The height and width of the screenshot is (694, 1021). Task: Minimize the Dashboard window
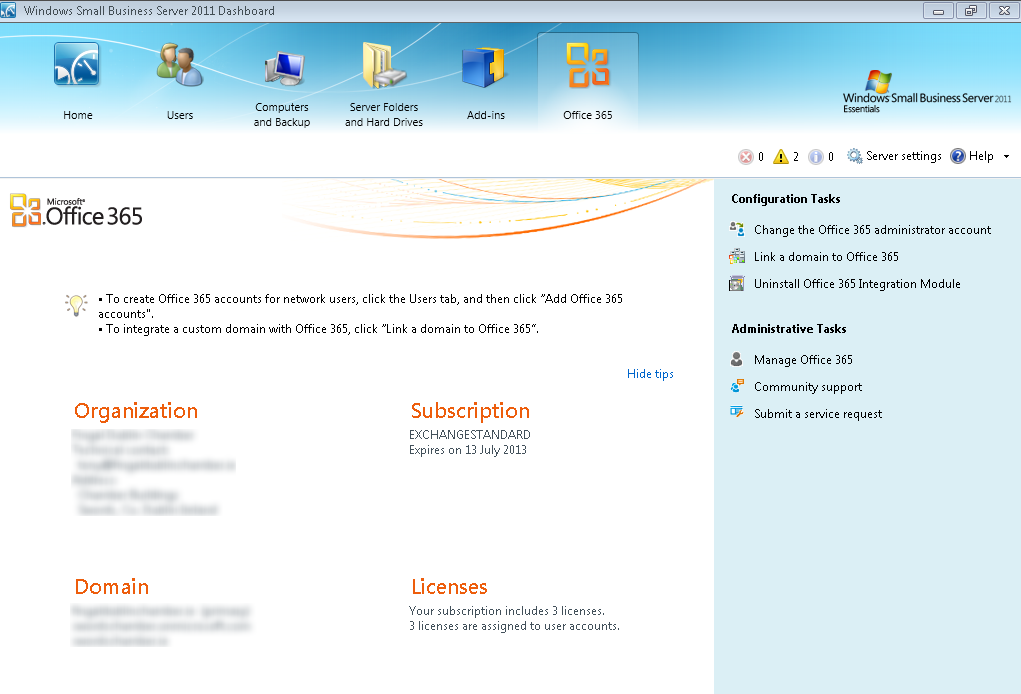(938, 10)
